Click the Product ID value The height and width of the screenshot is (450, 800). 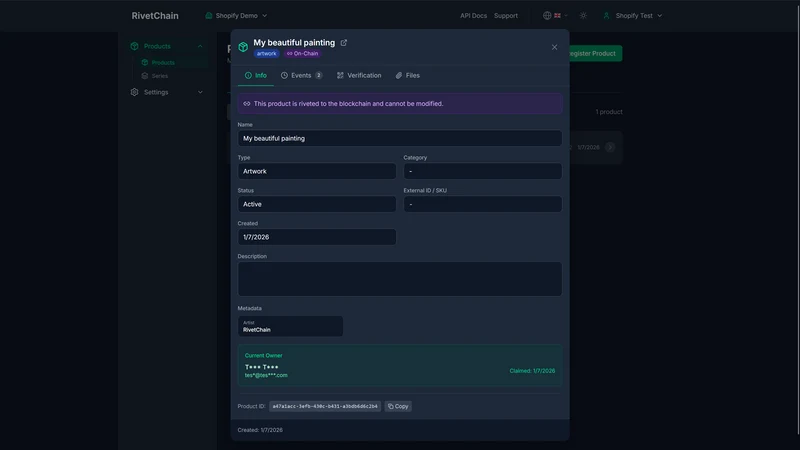325,407
